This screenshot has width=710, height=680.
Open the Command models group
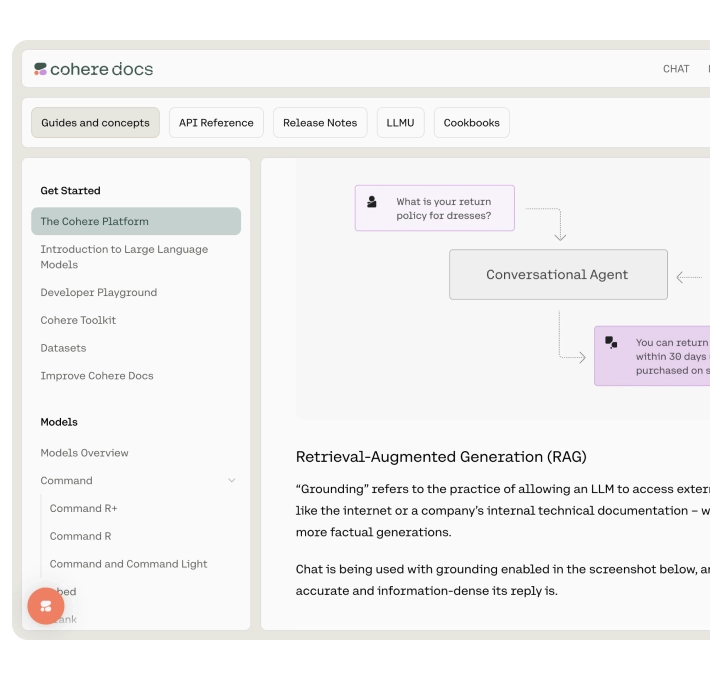[66, 480]
